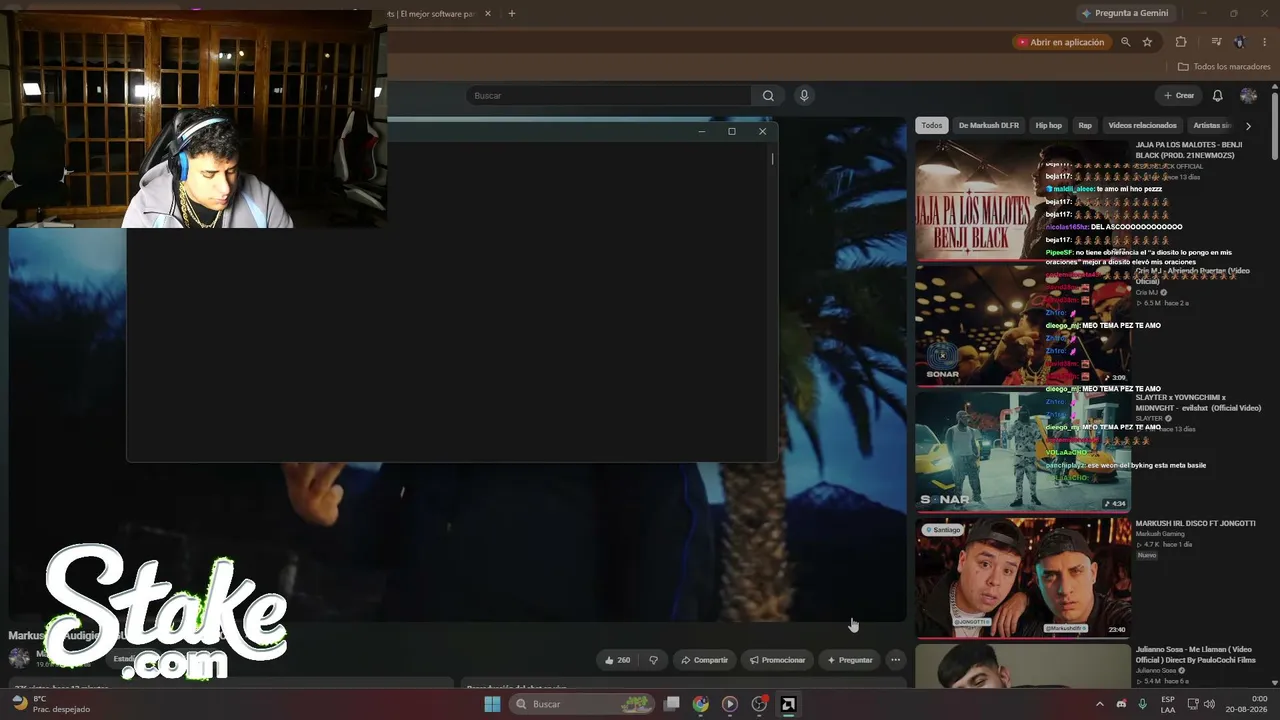Click the 'Preguntar' button
The height and width of the screenshot is (720, 1280).
(849, 660)
